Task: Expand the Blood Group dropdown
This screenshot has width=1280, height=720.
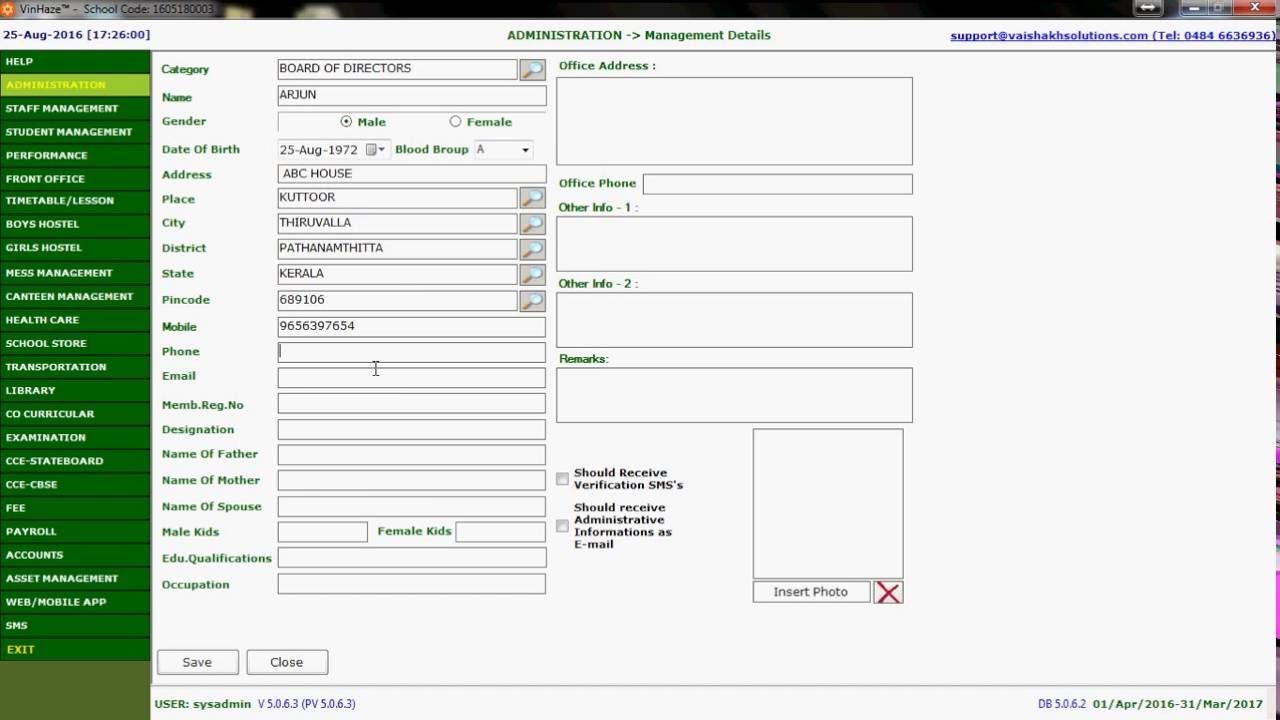Action: 525,149
